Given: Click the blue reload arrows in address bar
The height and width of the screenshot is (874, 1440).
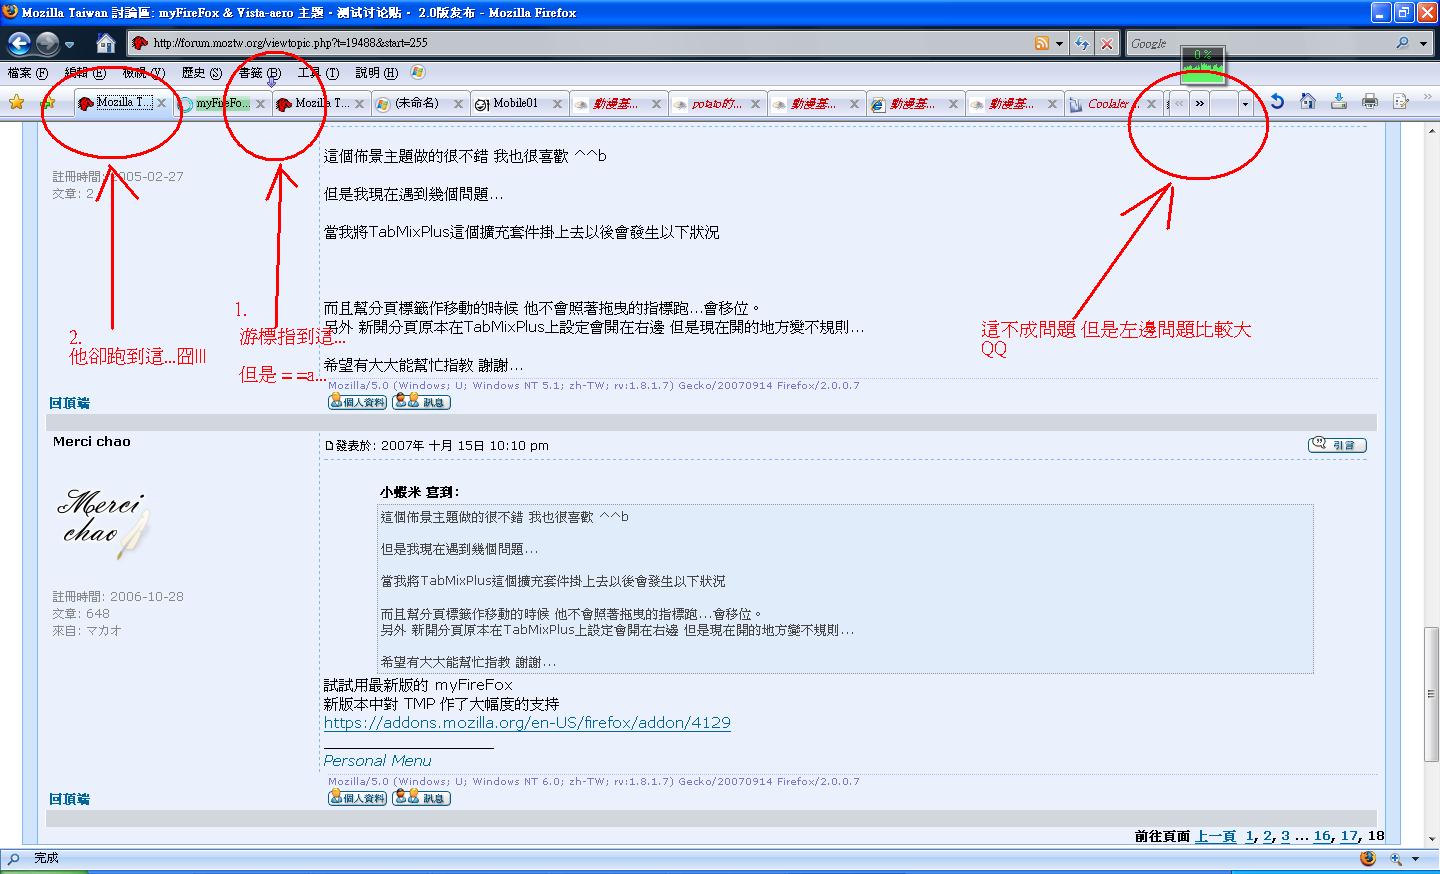Looking at the screenshot, I should (x=1081, y=43).
